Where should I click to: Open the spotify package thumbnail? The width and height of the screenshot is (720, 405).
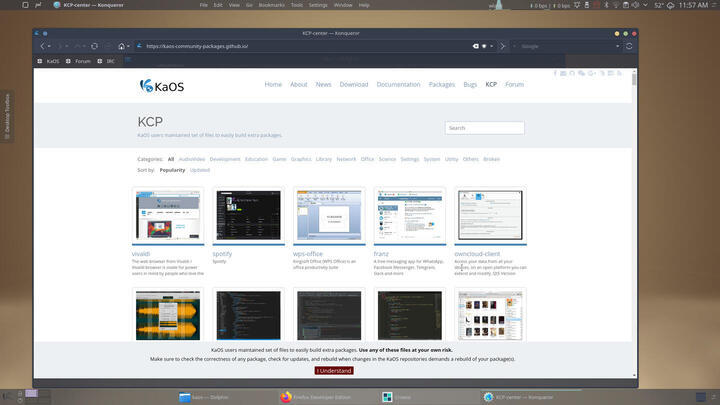pos(248,215)
